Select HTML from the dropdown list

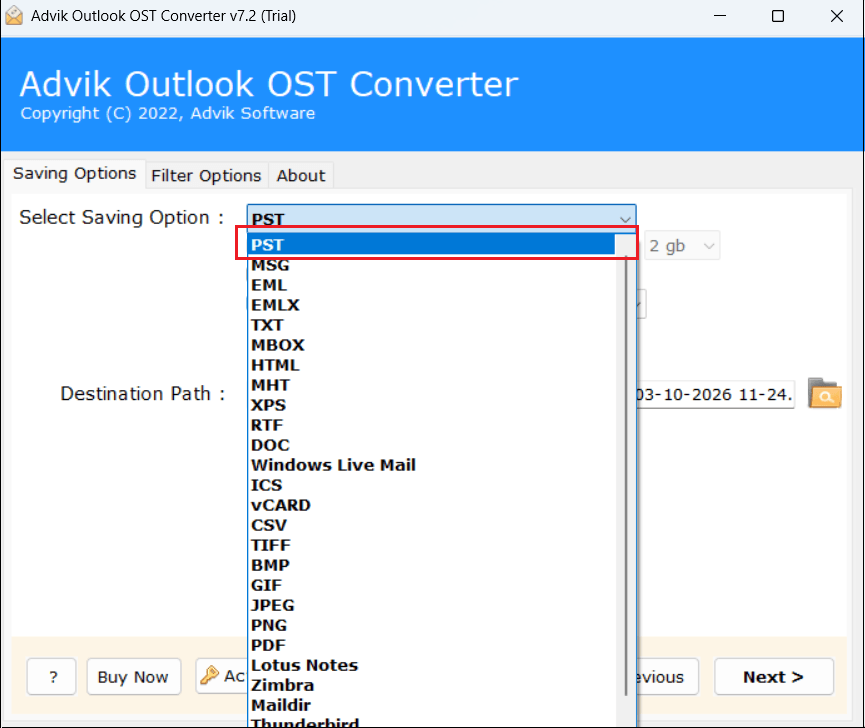click(x=432, y=365)
